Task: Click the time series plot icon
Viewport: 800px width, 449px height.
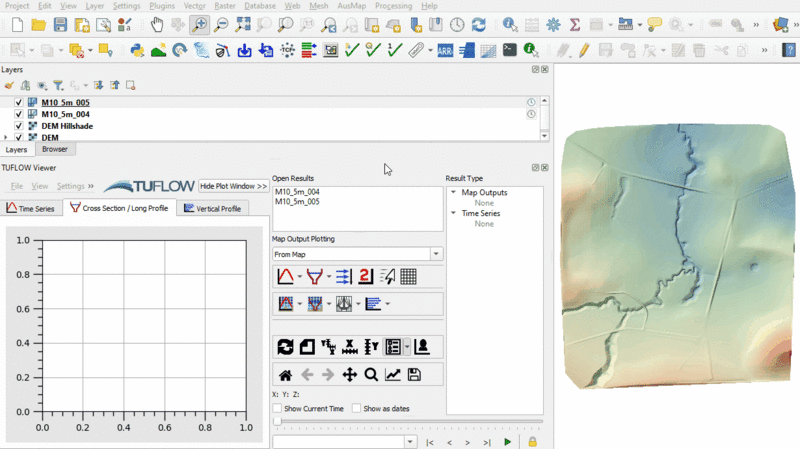Action: point(285,277)
